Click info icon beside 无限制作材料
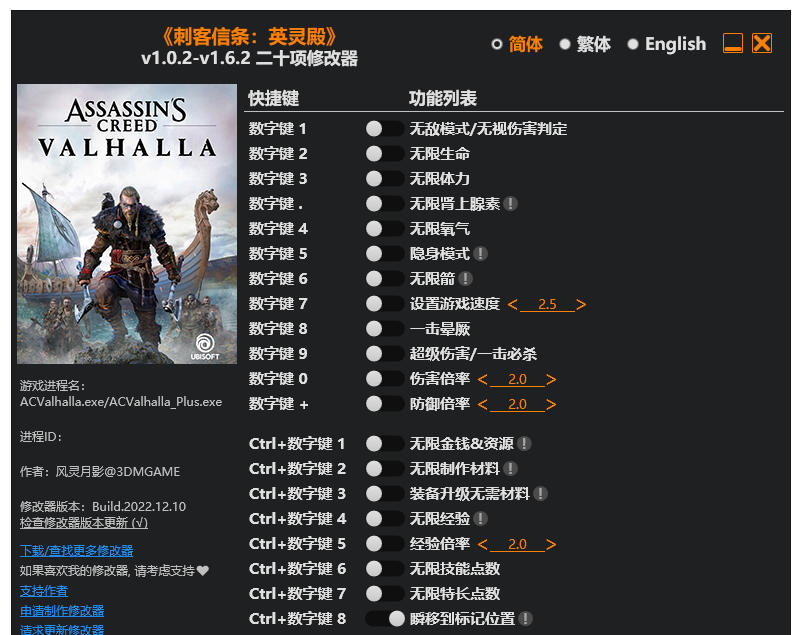Viewport: 803px width, 635px height. coord(510,469)
